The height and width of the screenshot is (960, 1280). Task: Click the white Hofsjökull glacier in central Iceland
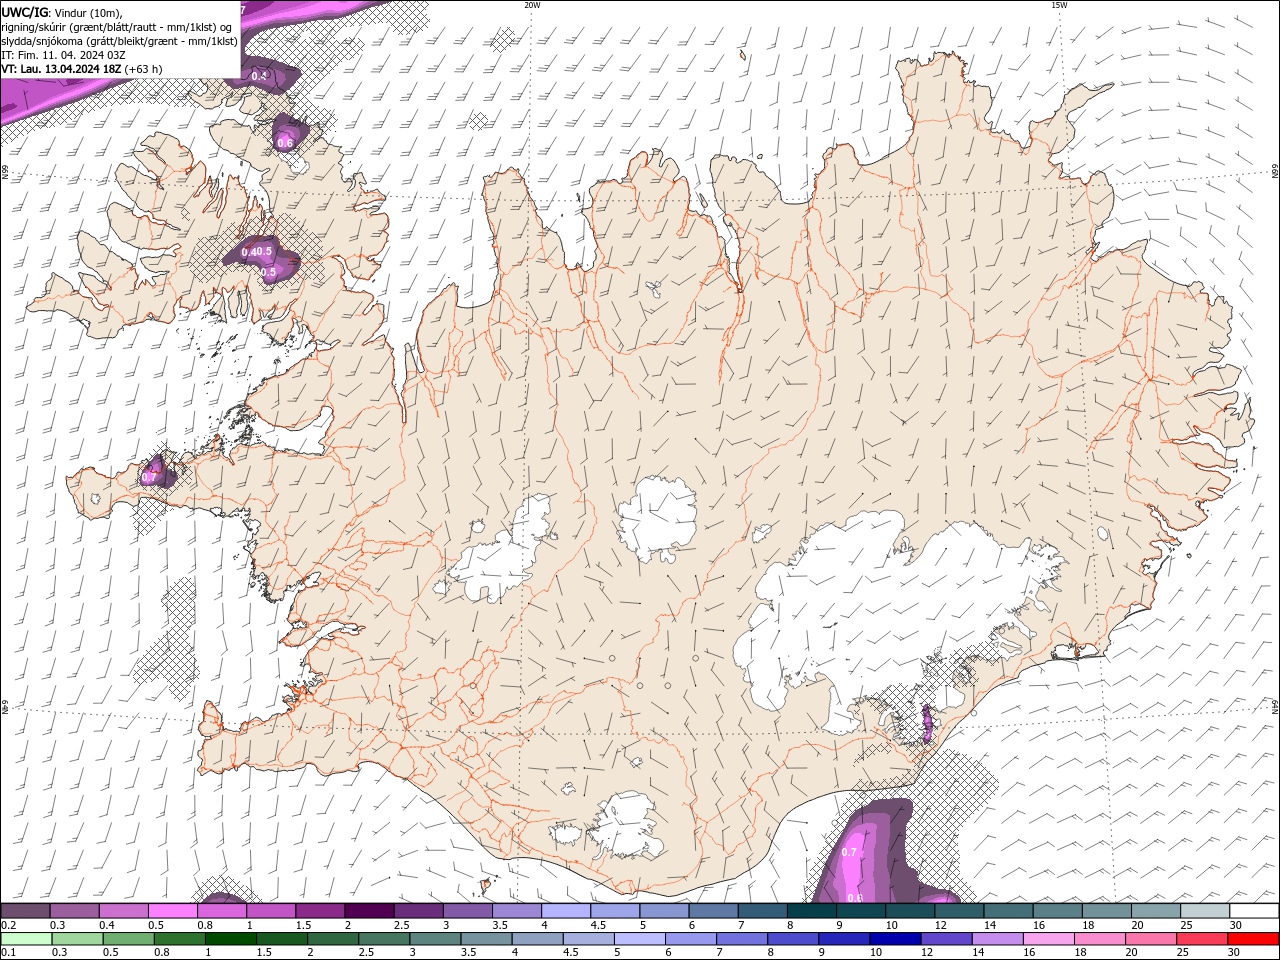pos(658,517)
